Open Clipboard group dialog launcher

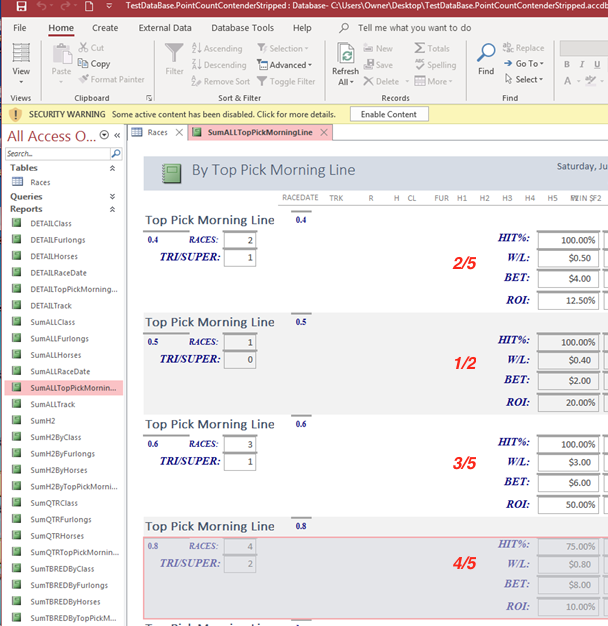pyautogui.click(x=149, y=98)
